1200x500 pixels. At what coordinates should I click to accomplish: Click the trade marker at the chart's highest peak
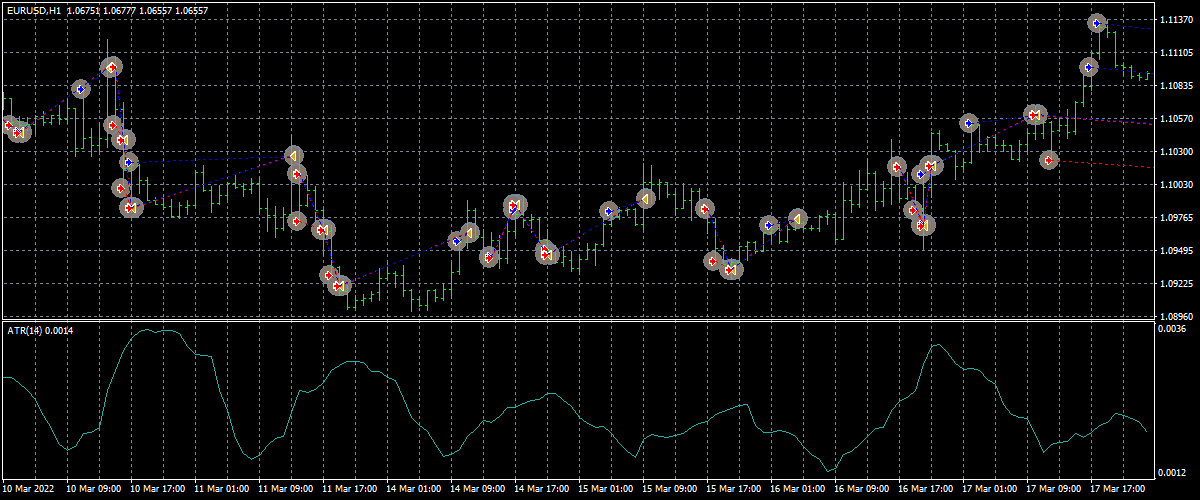[x=1097, y=23]
